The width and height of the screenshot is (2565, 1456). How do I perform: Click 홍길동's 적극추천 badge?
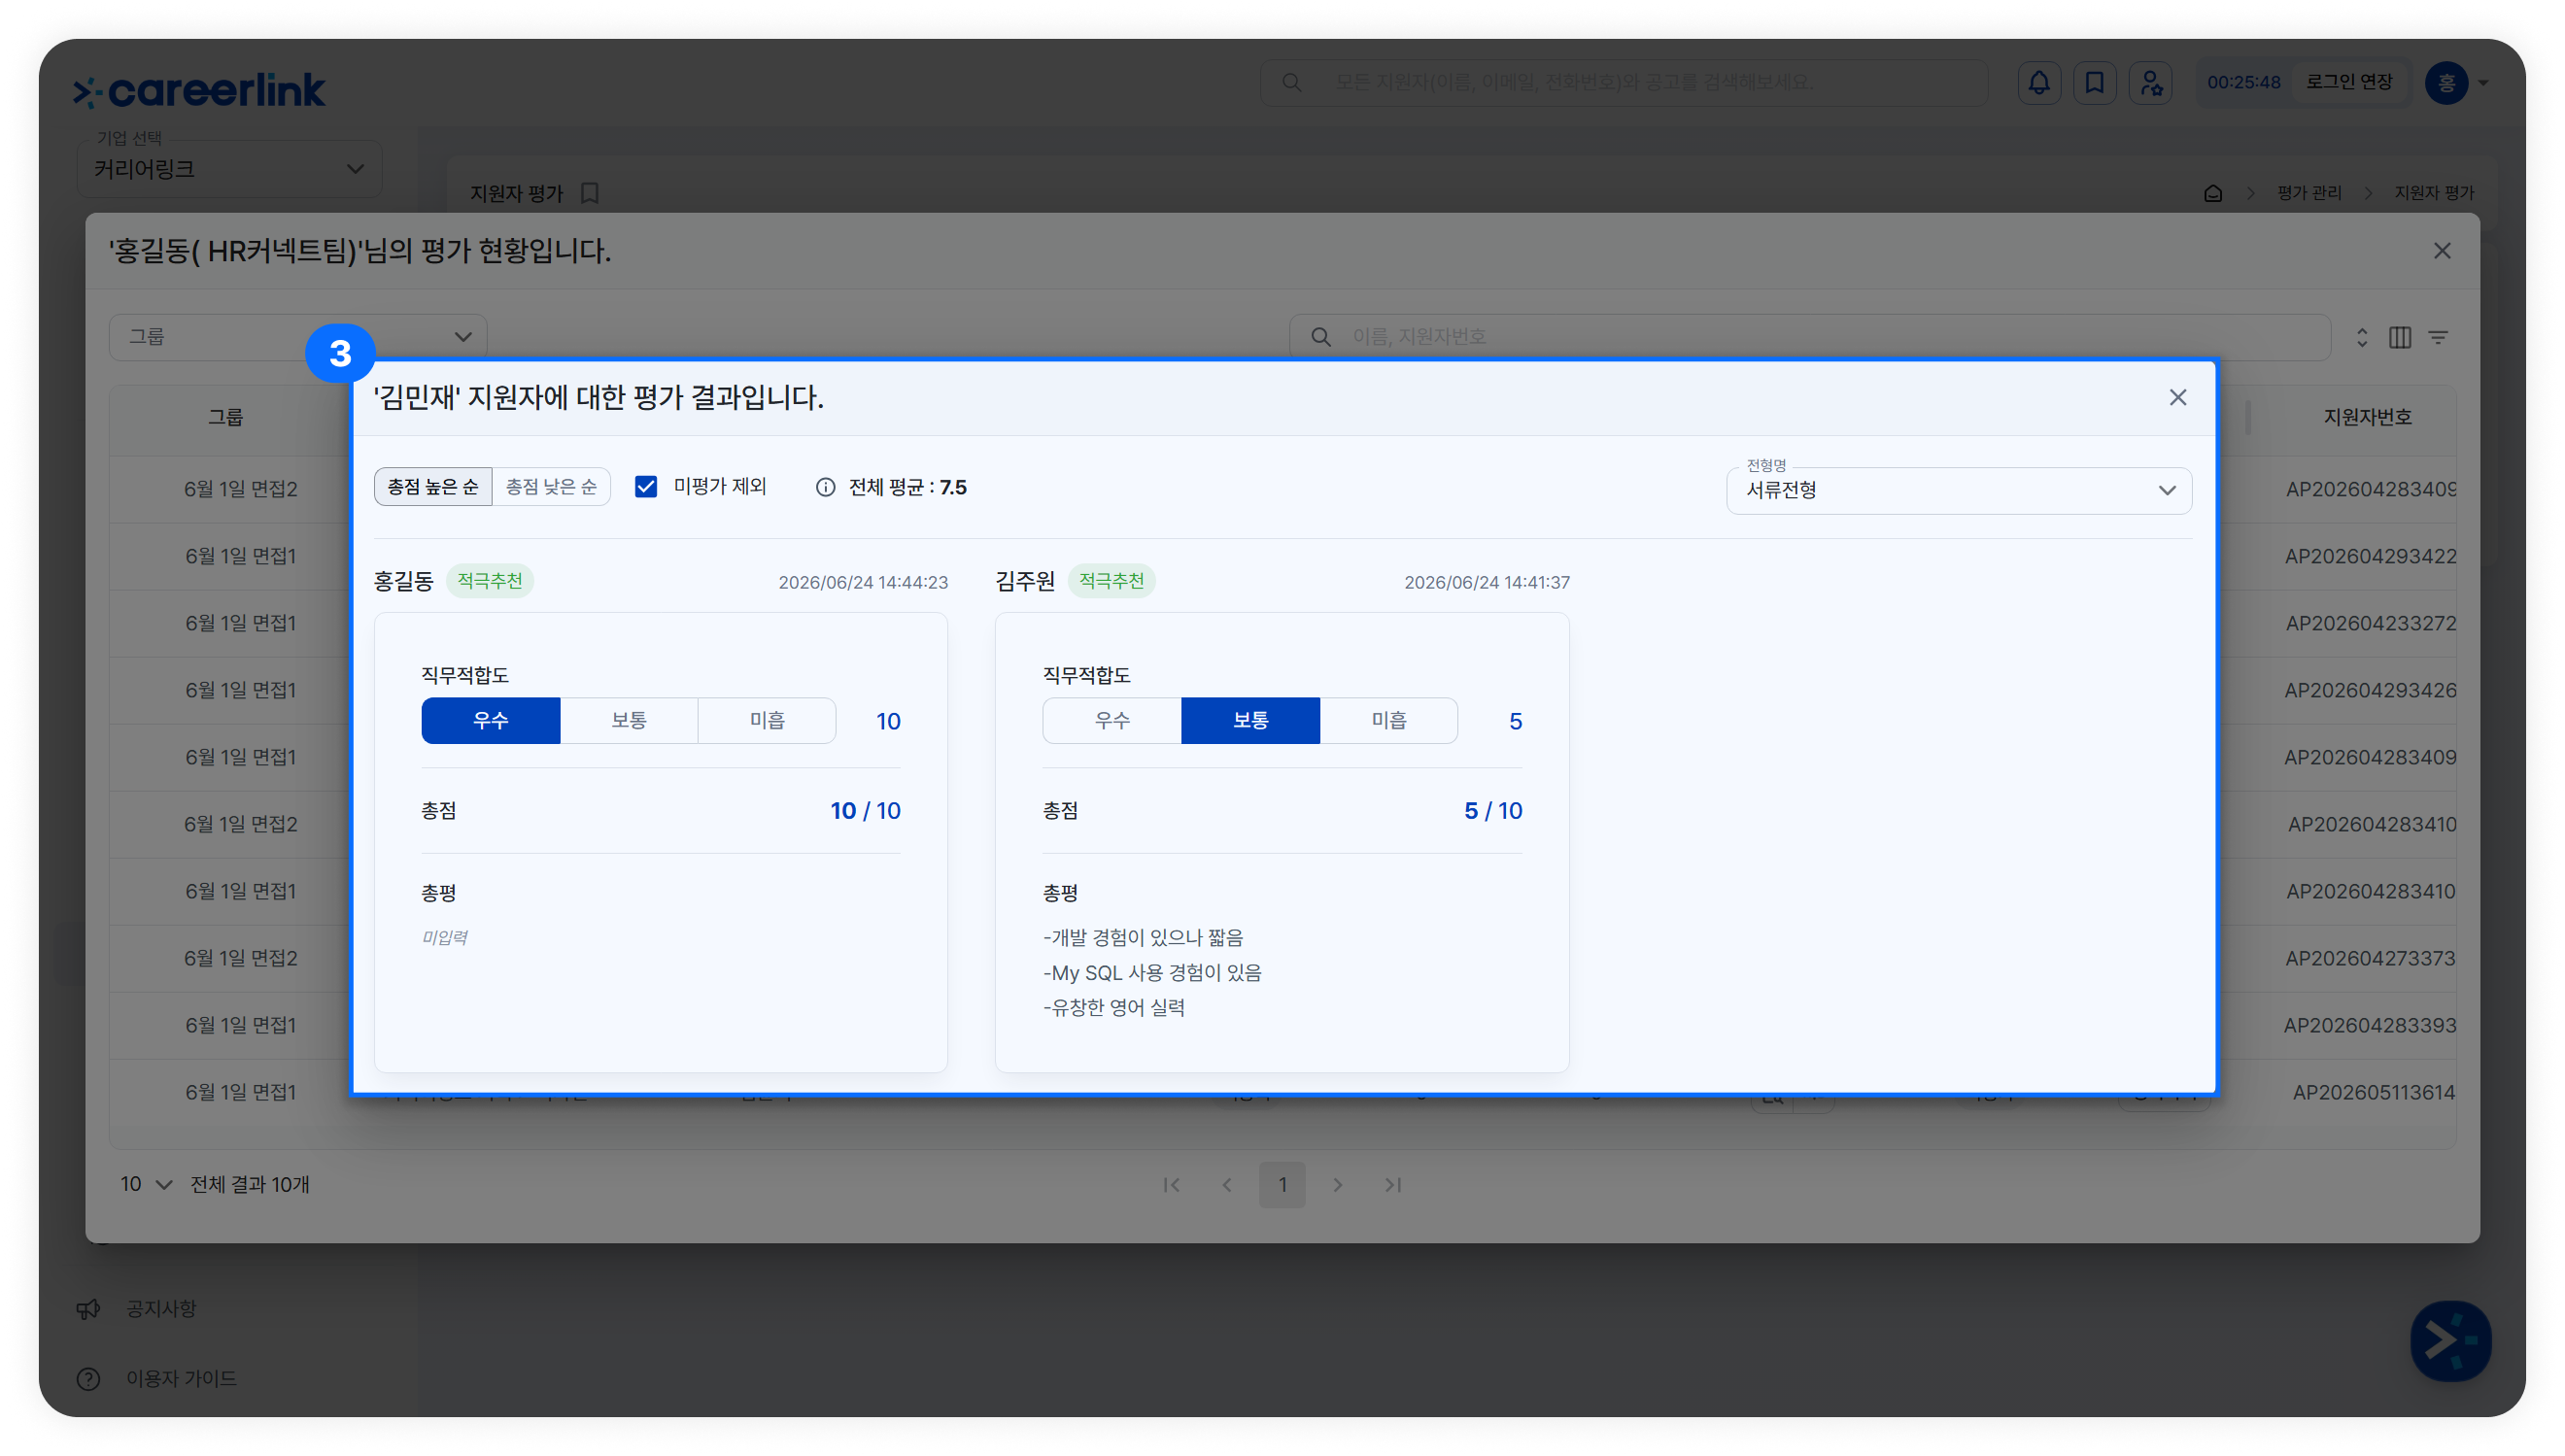pos(490,581)
